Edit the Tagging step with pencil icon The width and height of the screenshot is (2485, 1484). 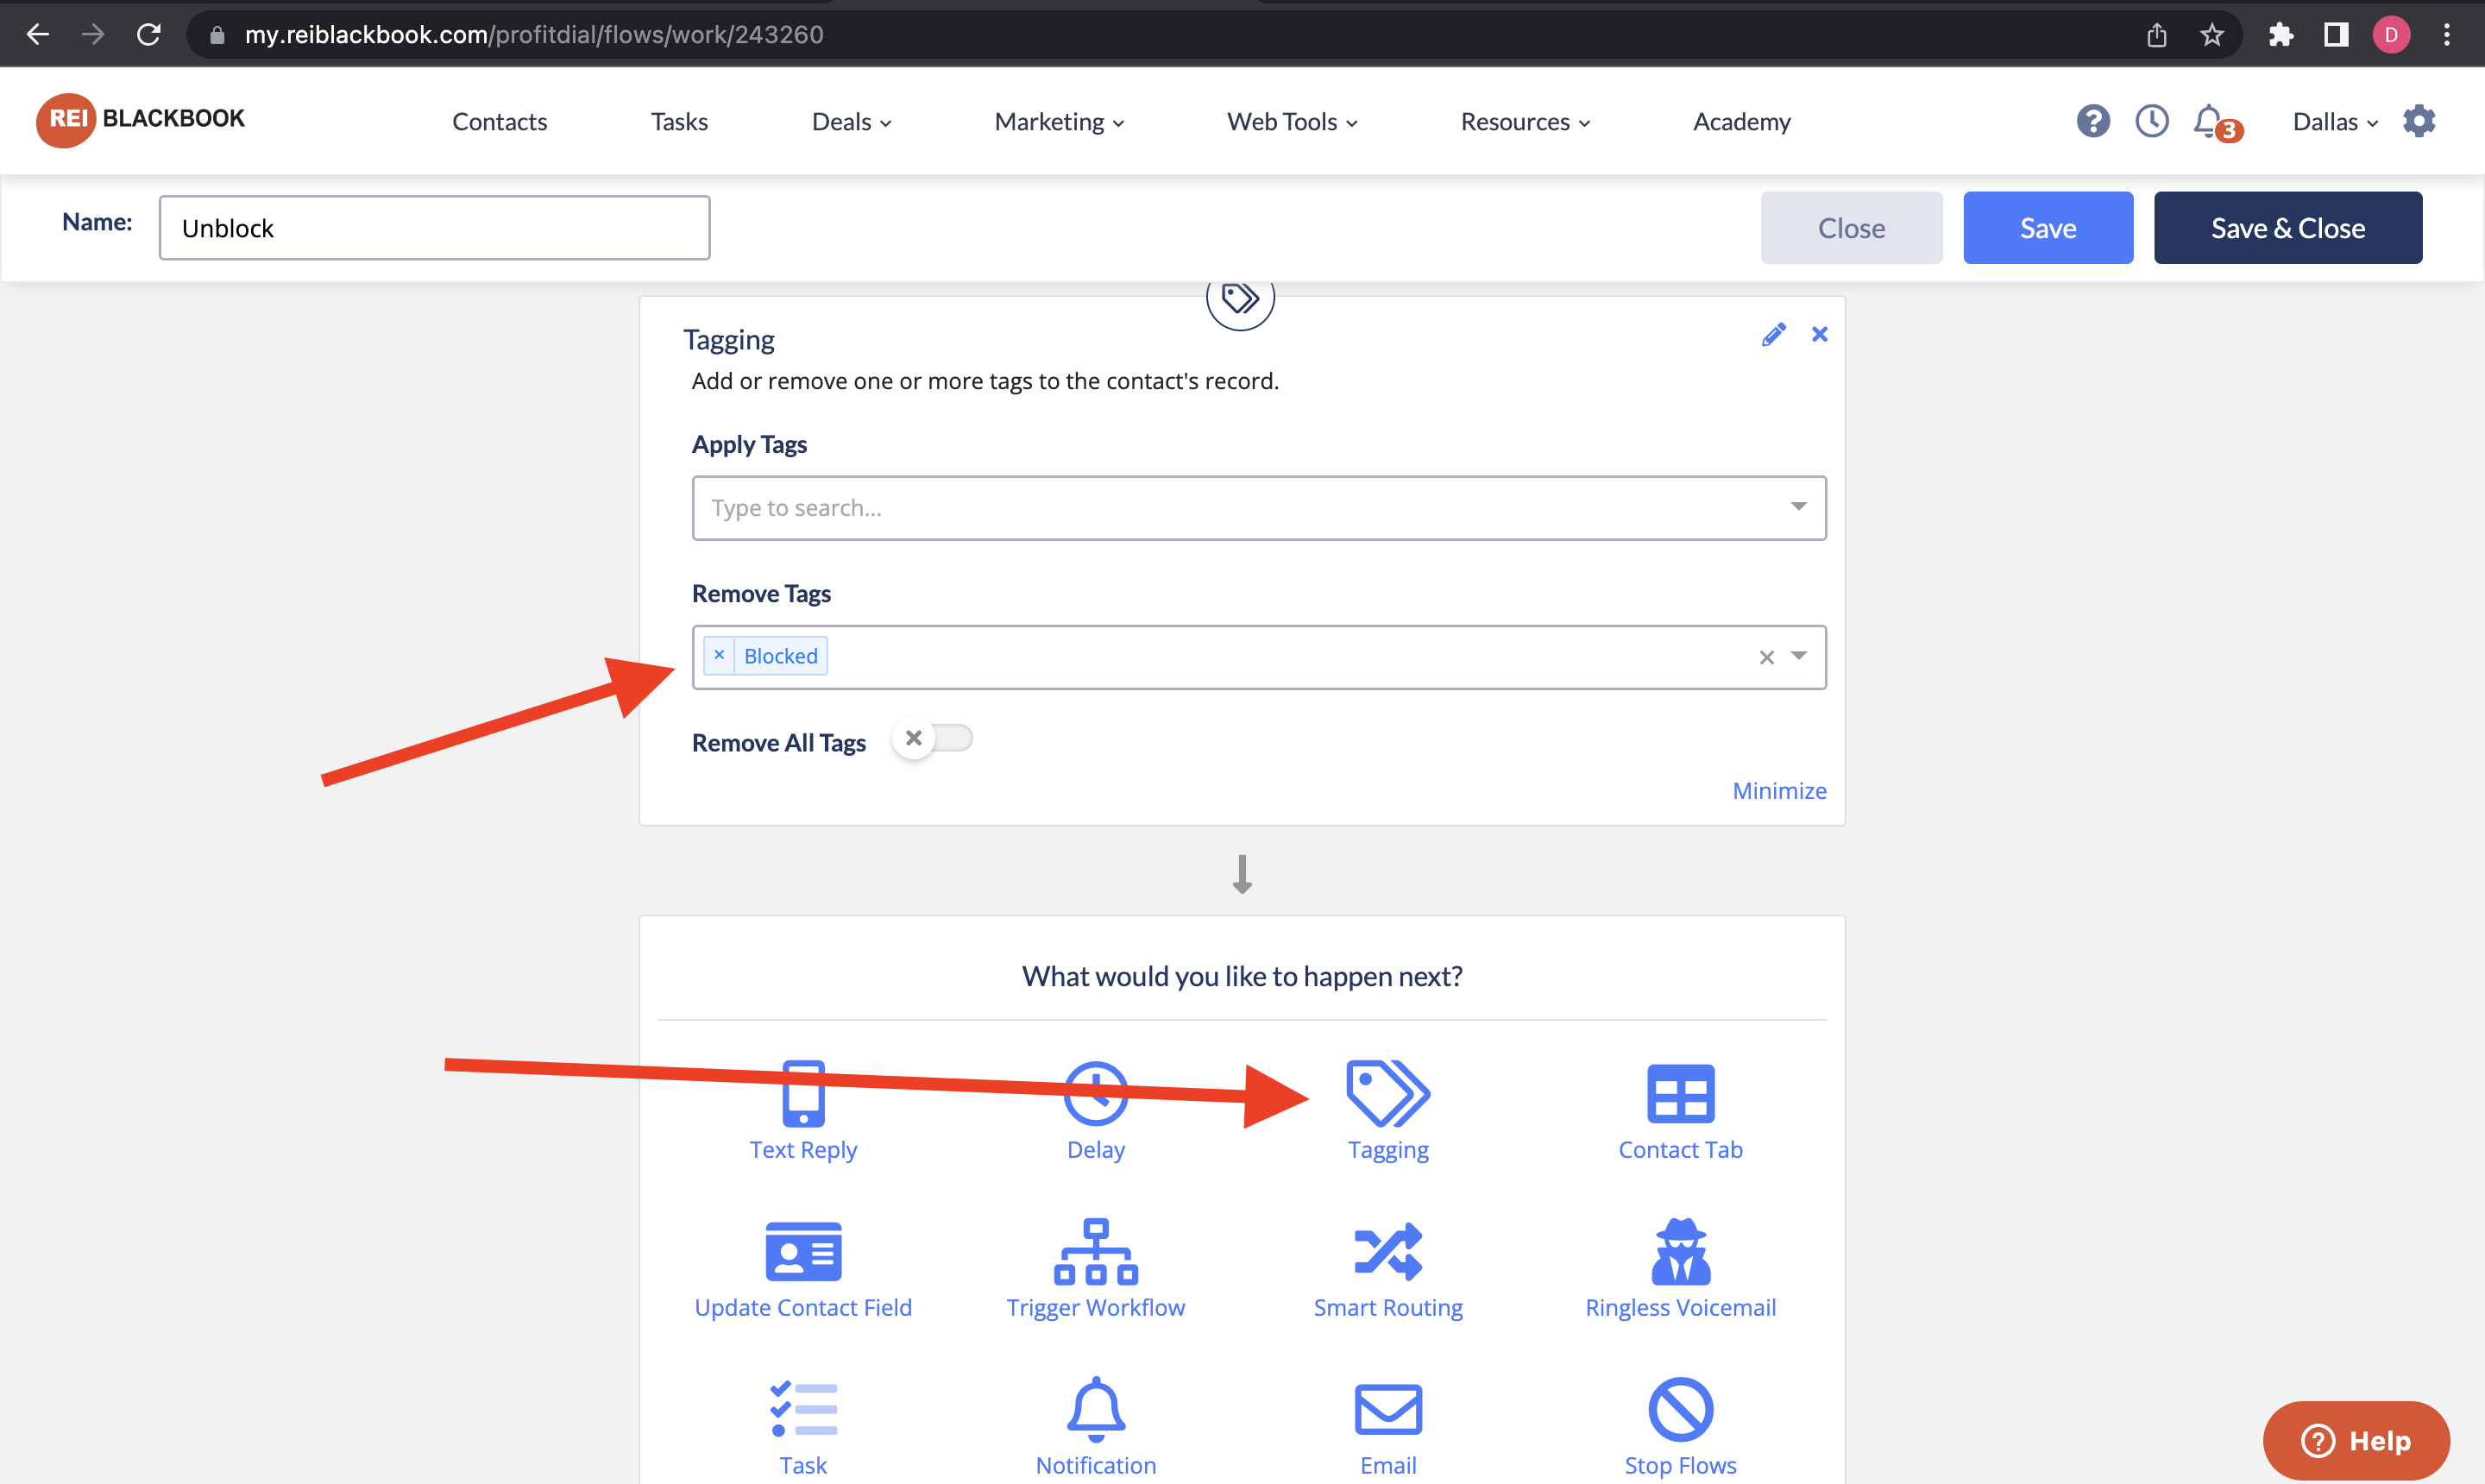pyautogui.click(x=1773, y=334)
